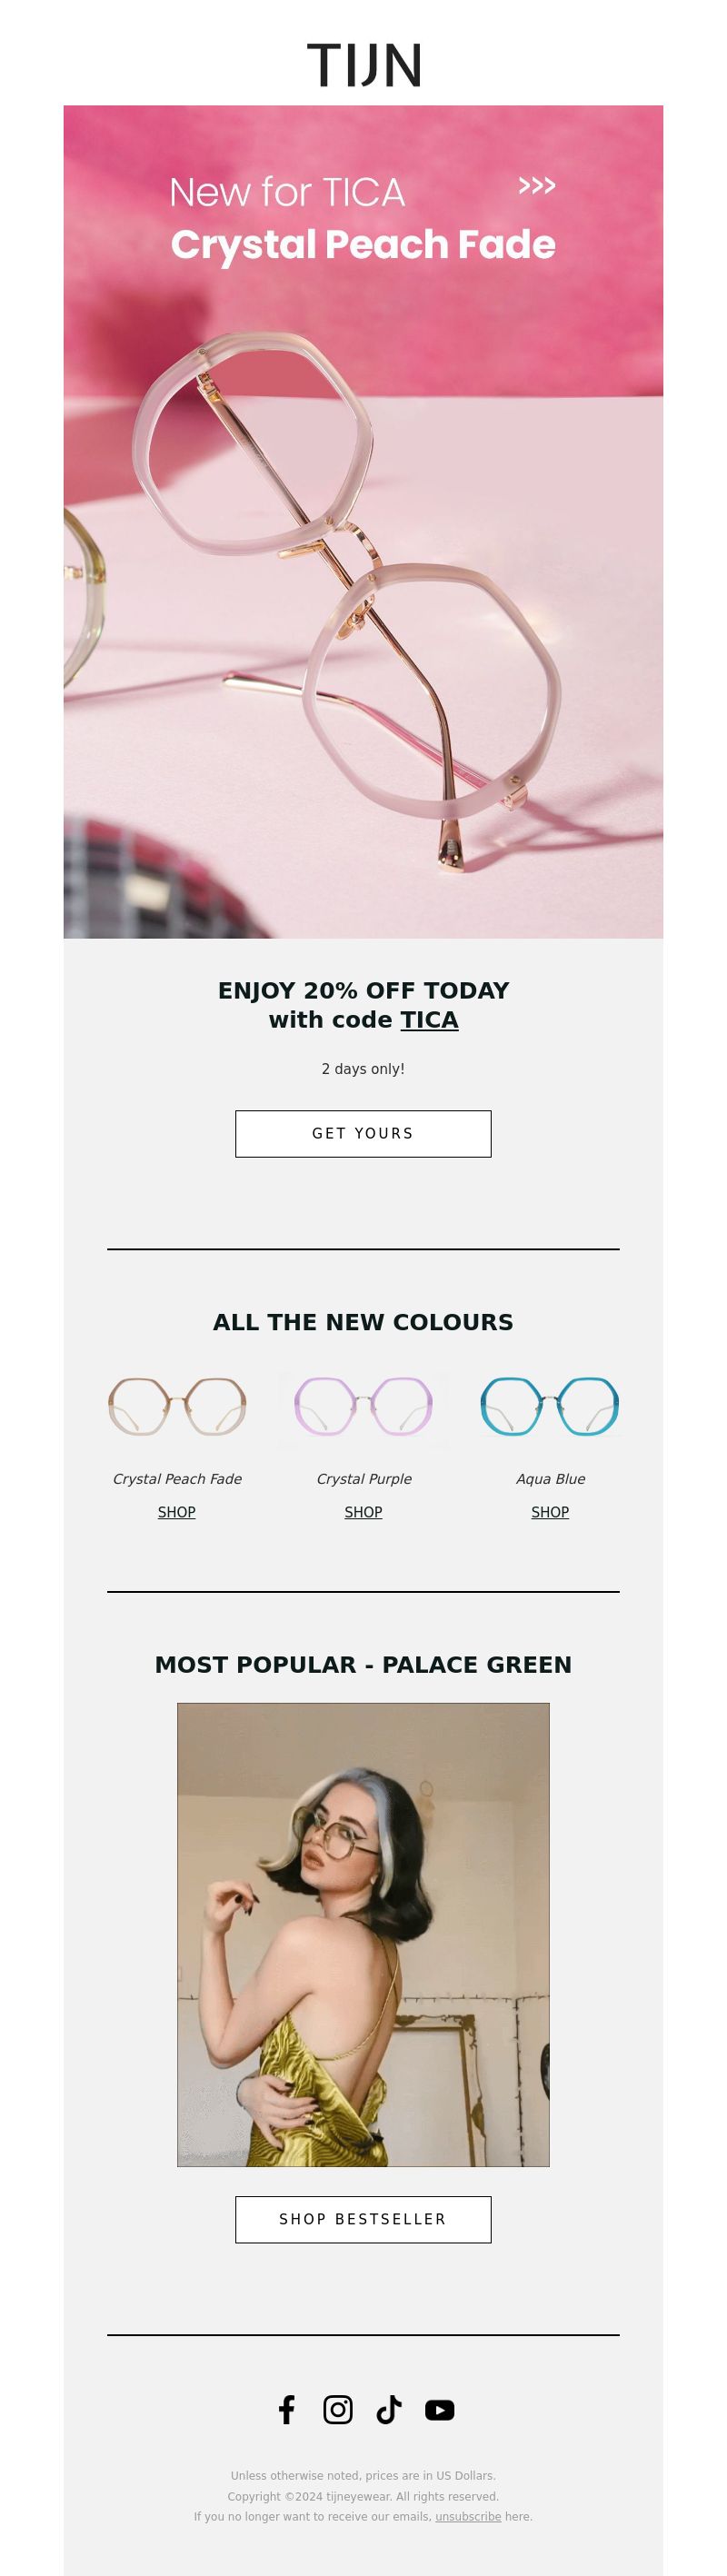Click the triple chevron arrows in banner
The height and width of the screenshot is (2576, 727).
click(537, 185)
